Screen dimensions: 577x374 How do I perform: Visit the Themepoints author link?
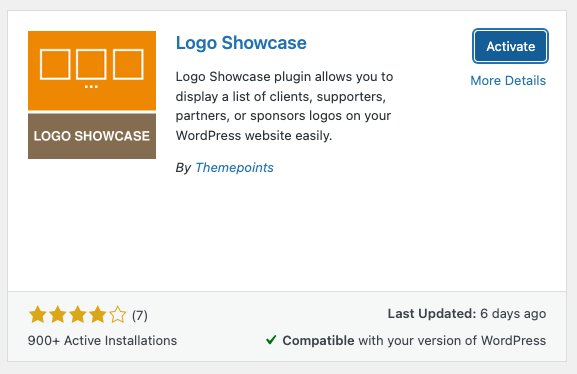[x=234, y=167]
